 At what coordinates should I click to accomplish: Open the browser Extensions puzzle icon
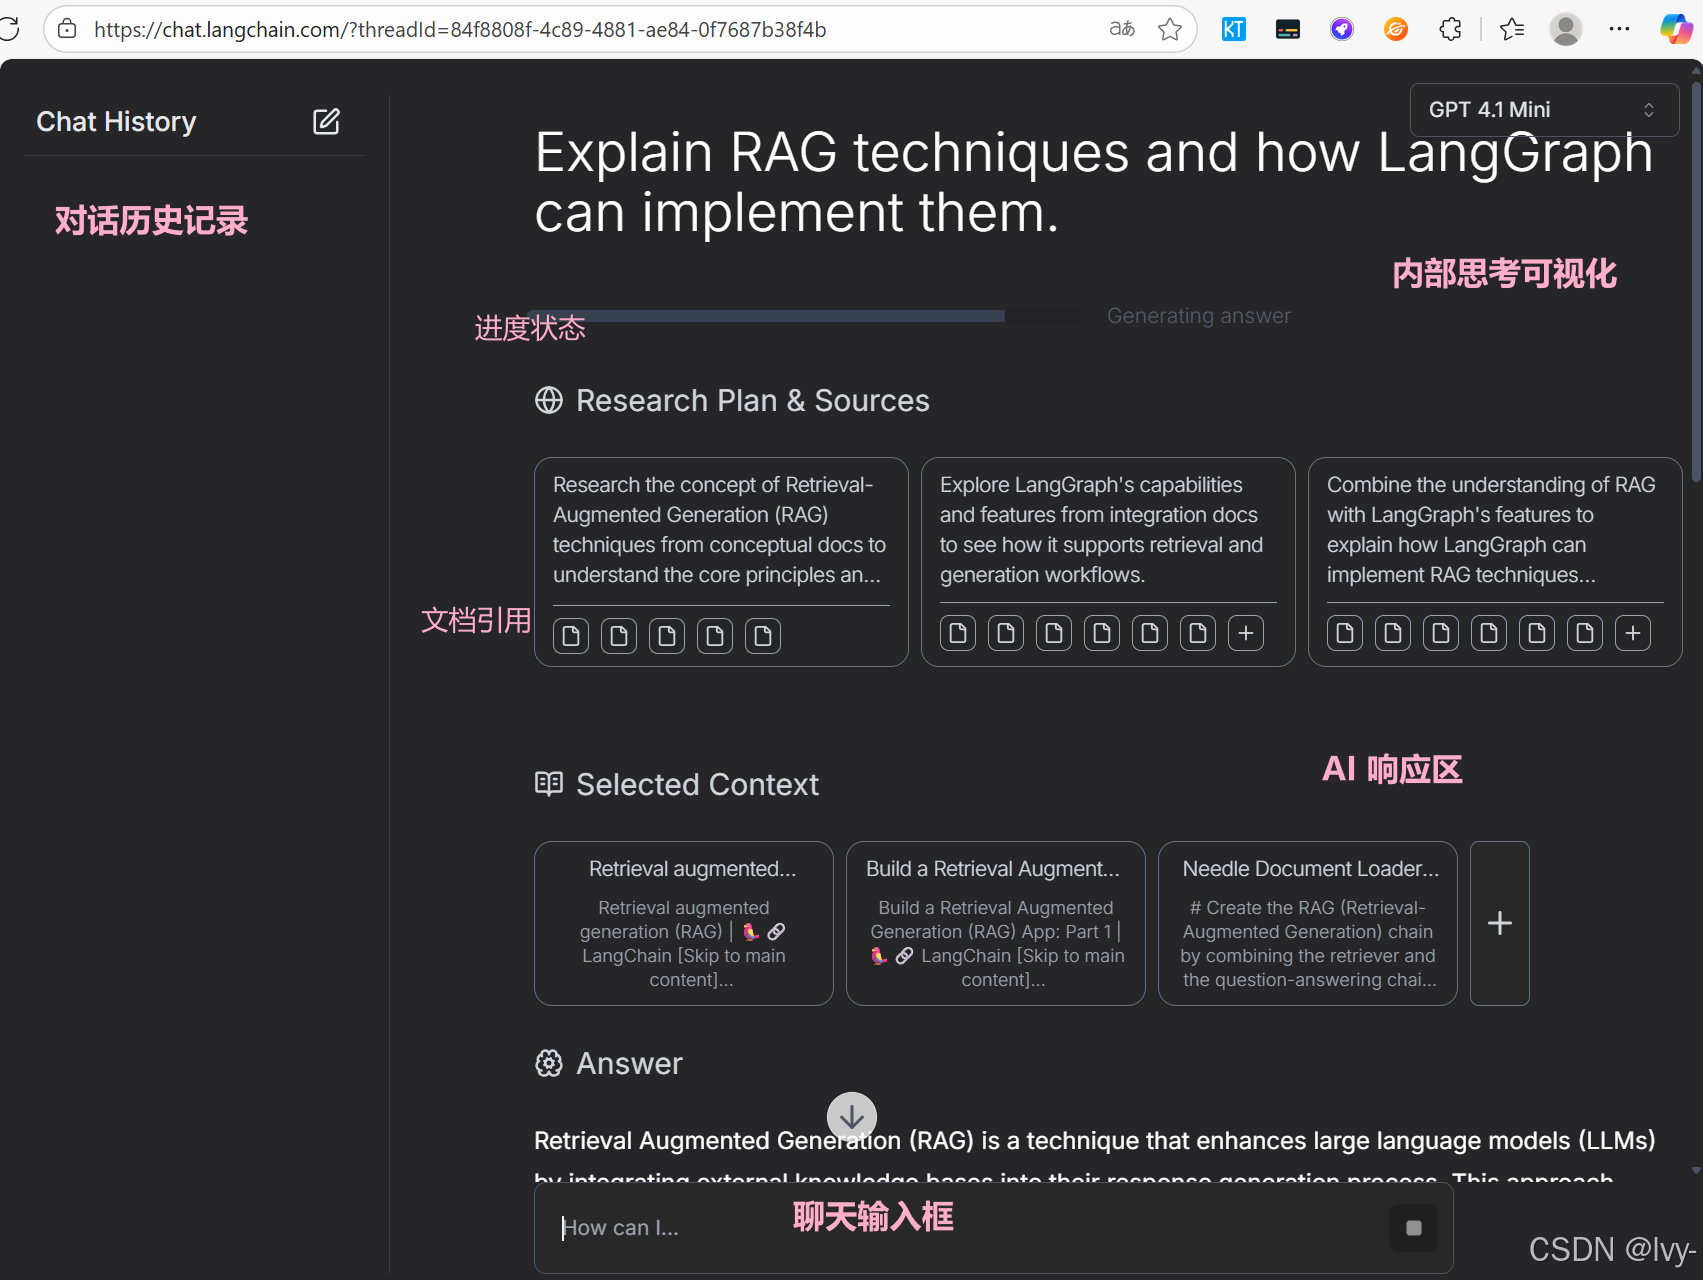pyautogui.click(x=1450, y=30)
